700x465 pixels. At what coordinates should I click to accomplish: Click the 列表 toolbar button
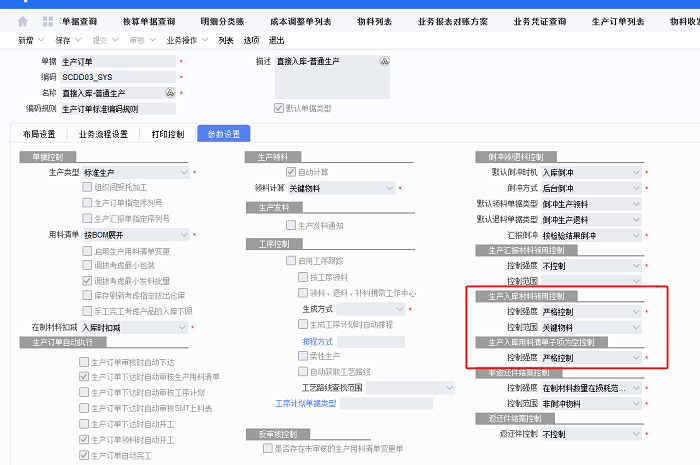pyautogui.click(x=226, y=40)
